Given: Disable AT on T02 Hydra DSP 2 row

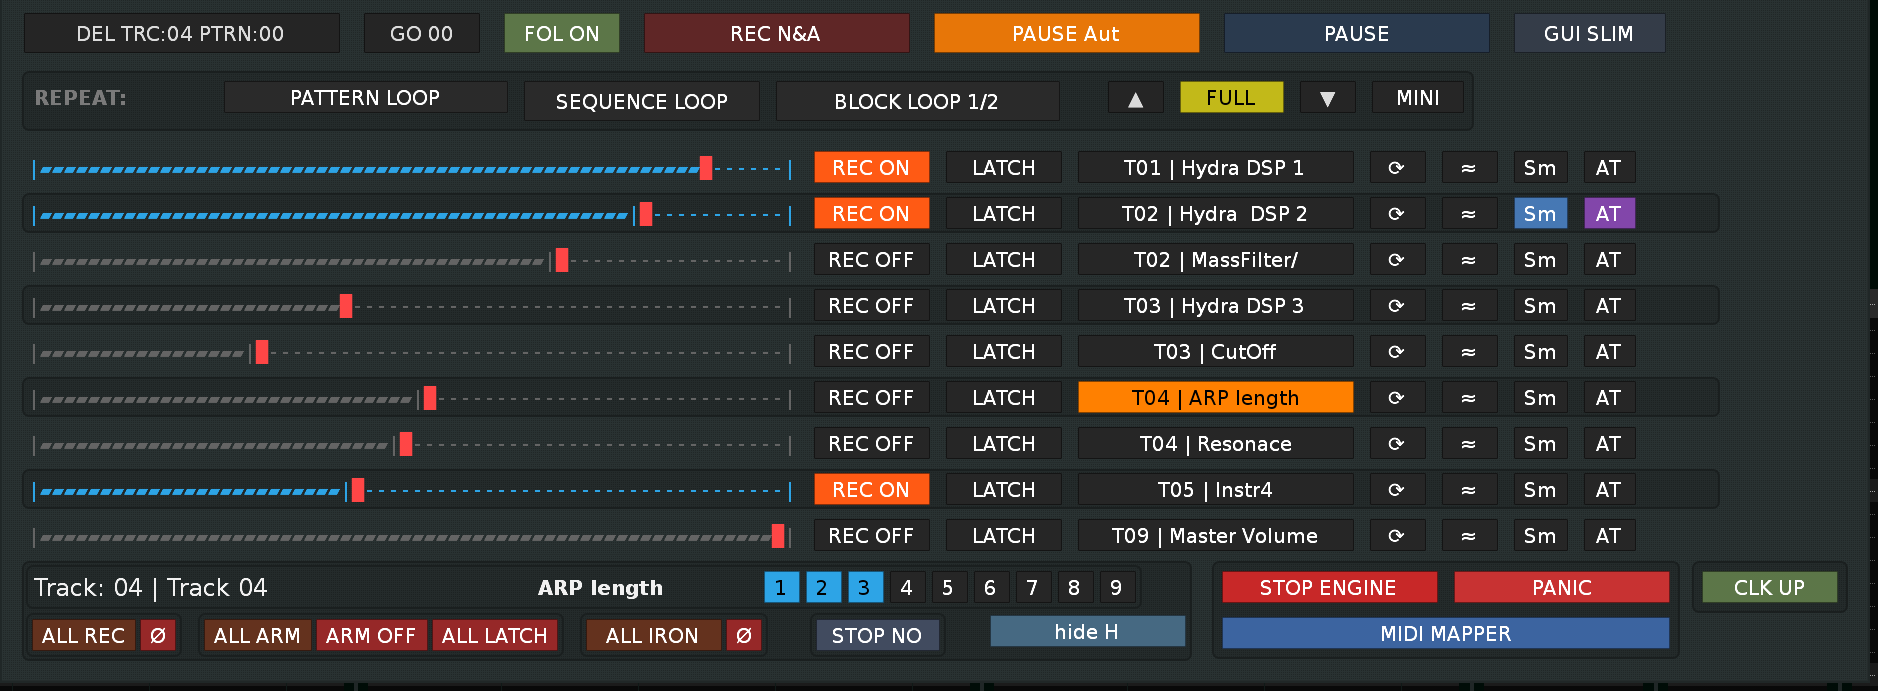Looking at the screenshot, I should pos(1609,214).
